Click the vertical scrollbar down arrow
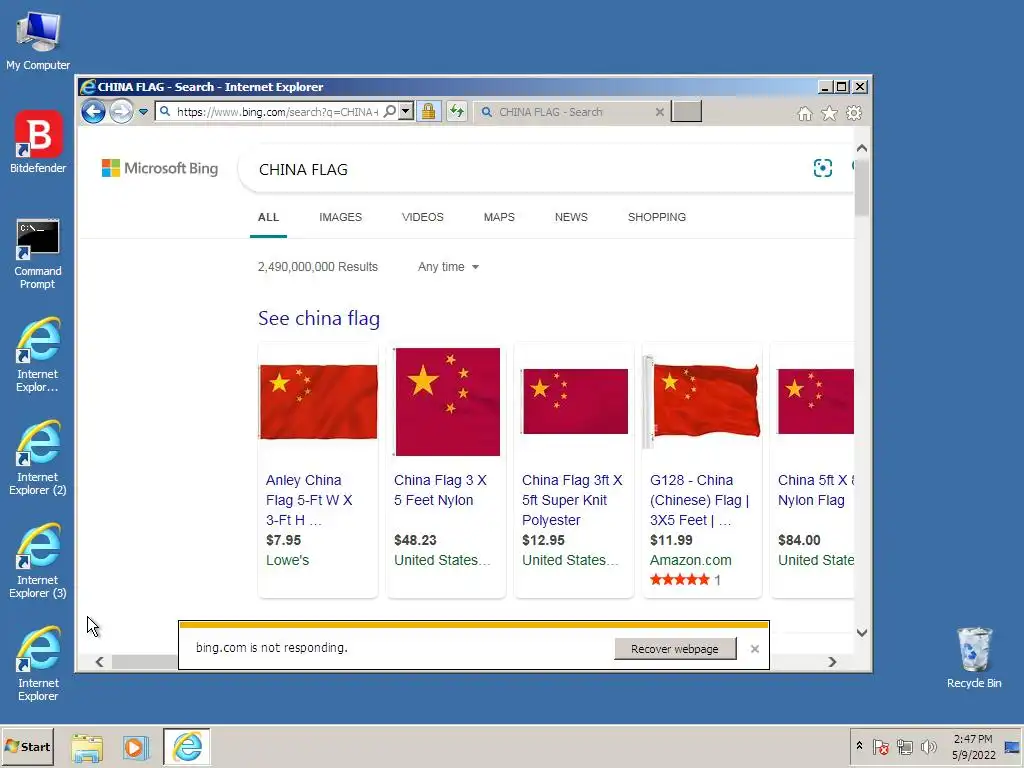 862,633
